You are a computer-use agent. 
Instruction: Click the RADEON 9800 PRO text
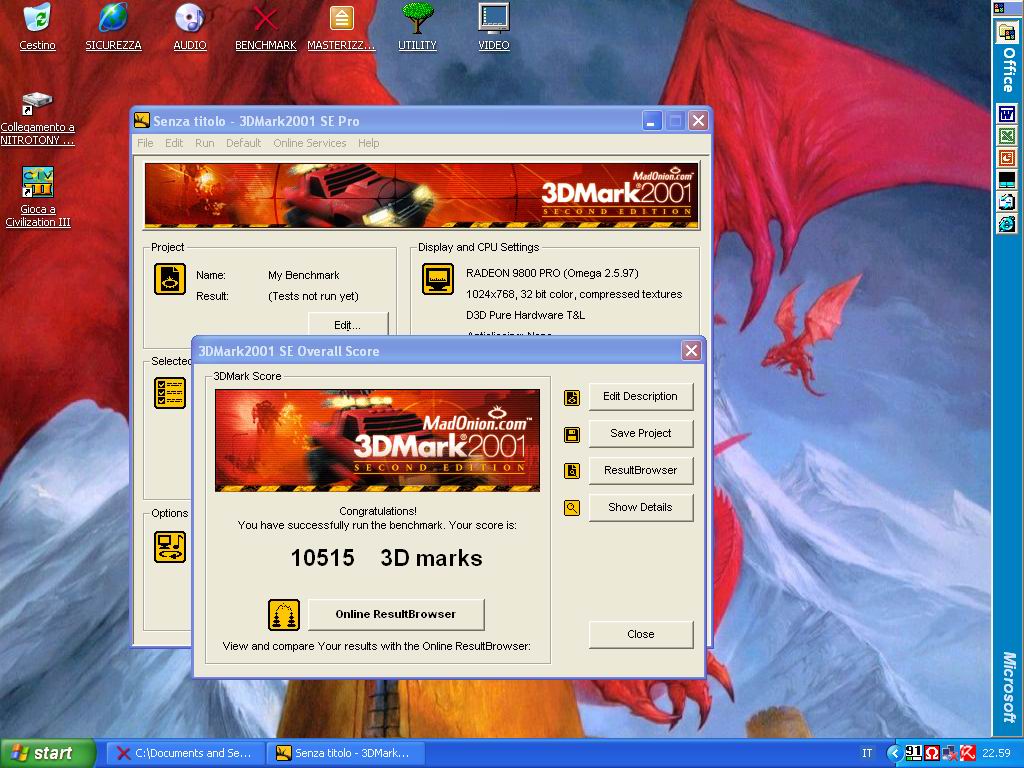pyautogui.click(x=552, y=273)
